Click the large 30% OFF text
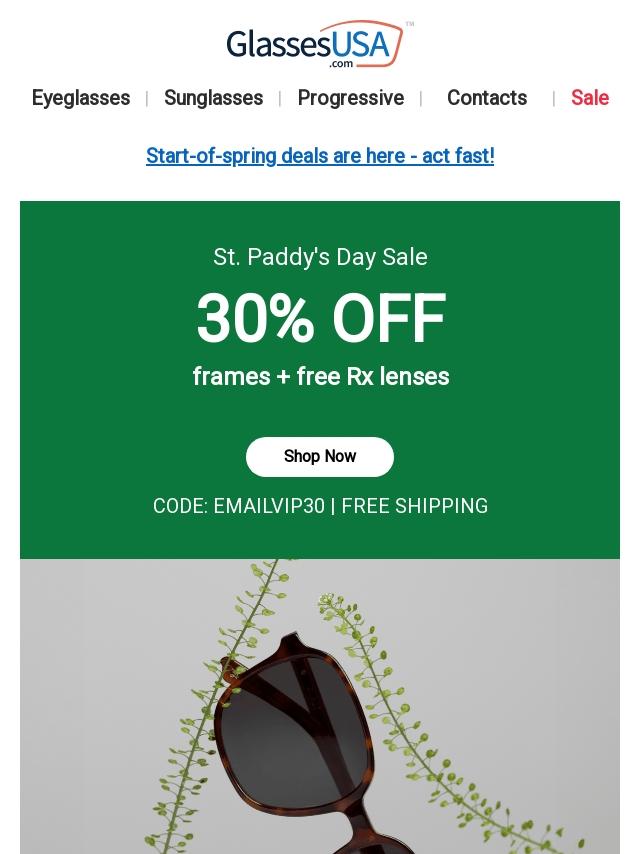Screen dimensions: 640x854 coord(320,319)
